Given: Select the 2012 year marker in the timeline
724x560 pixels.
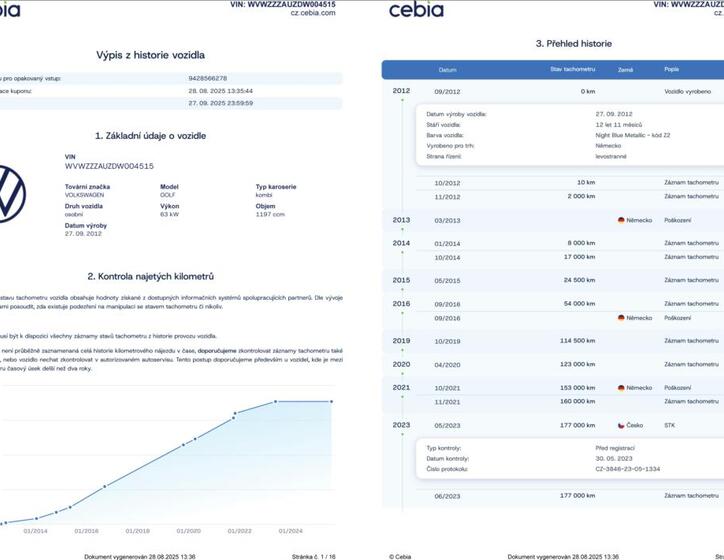Looking at the screenshot, I should click(401, 91).
